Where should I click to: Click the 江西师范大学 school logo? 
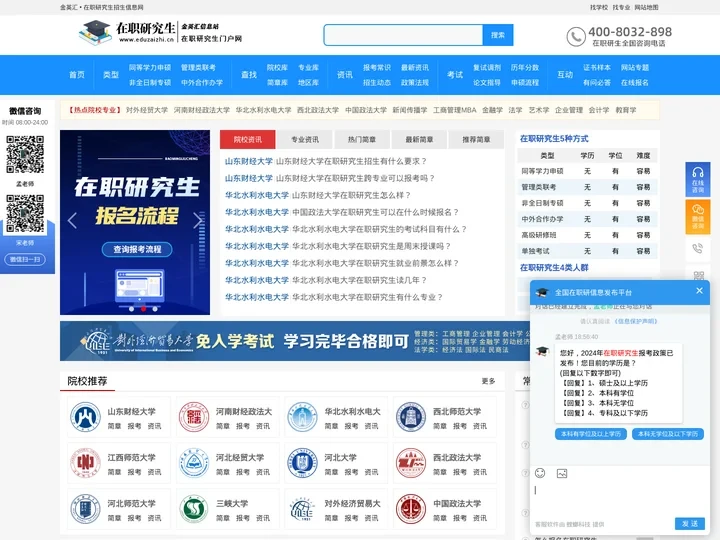[85, 463]
